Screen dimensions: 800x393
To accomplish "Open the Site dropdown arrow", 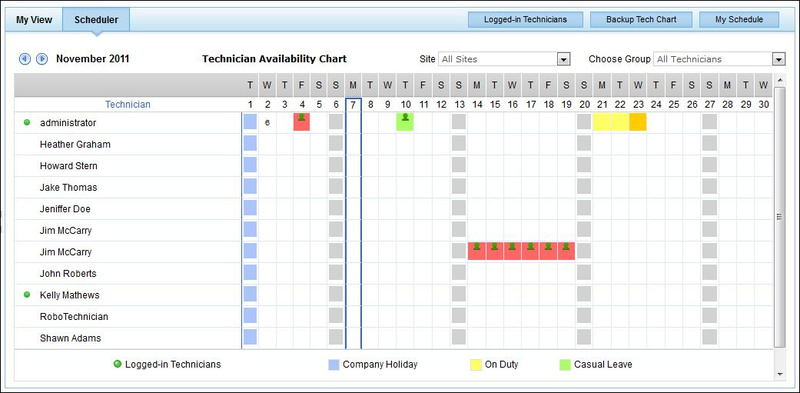I will point(563,59).
